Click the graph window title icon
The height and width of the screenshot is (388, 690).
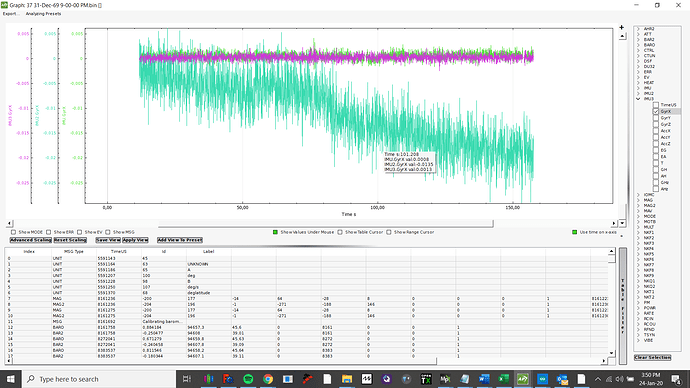[x=4, y=5]
